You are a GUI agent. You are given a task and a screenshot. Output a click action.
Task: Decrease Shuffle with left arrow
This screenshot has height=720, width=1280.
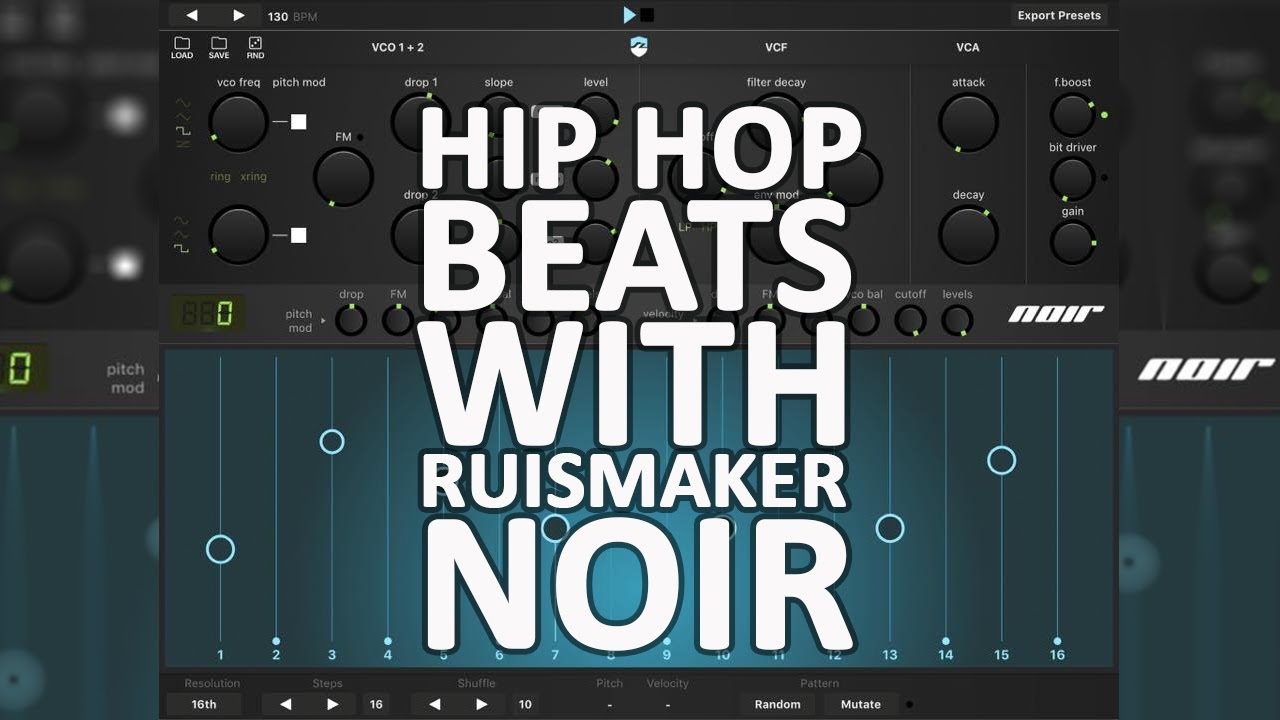(434, 704)
